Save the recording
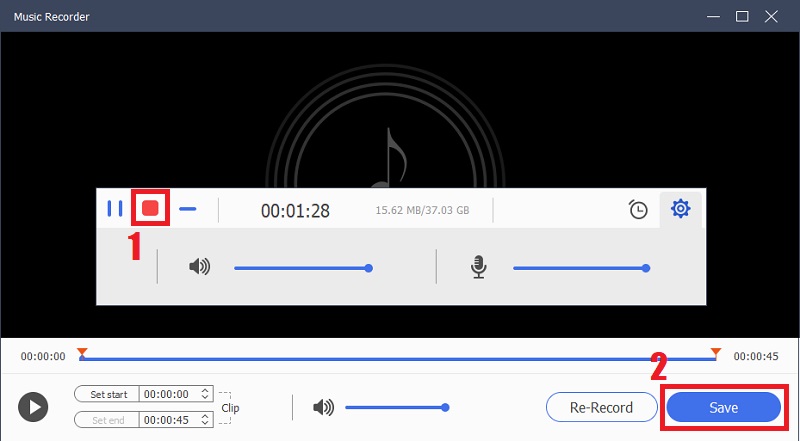 [723, 407]
